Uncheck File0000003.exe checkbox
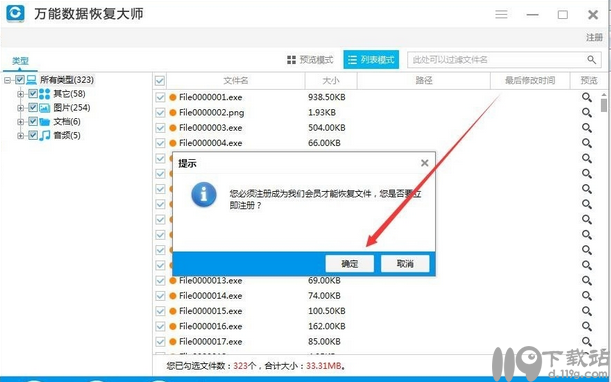 pyautogui.click(x=160, y=128)
